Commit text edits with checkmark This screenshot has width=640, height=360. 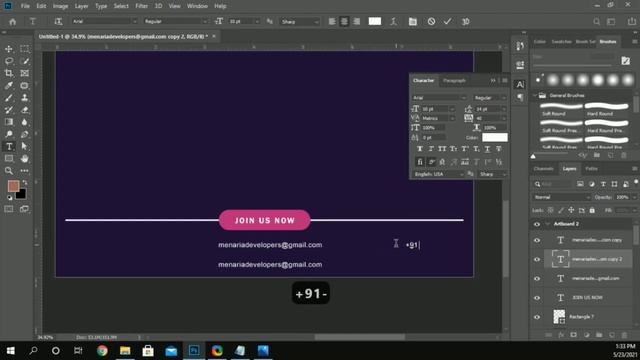pos(447,22)
